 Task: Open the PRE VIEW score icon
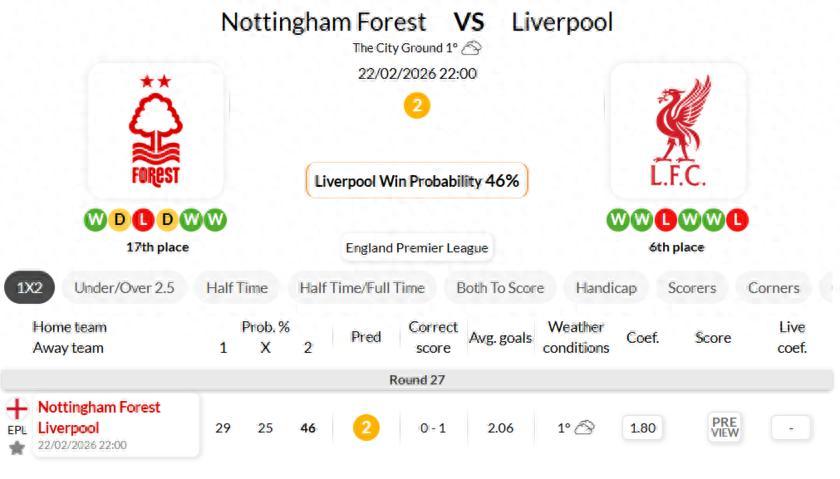[x=724, y=428]
